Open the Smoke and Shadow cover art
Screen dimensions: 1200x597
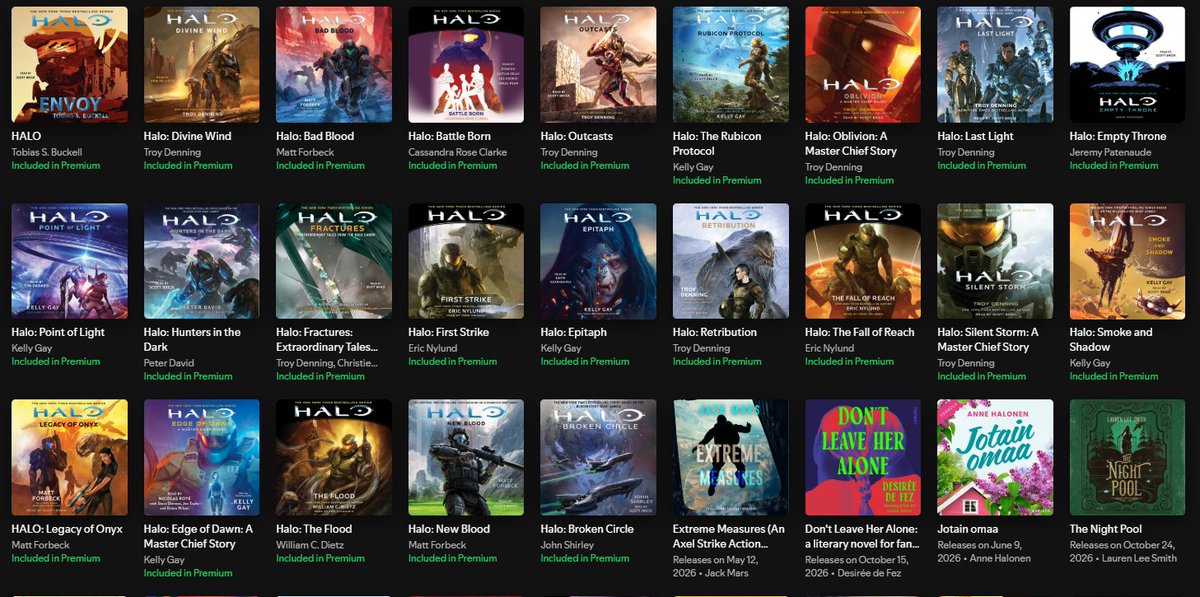pos(1128,261)
